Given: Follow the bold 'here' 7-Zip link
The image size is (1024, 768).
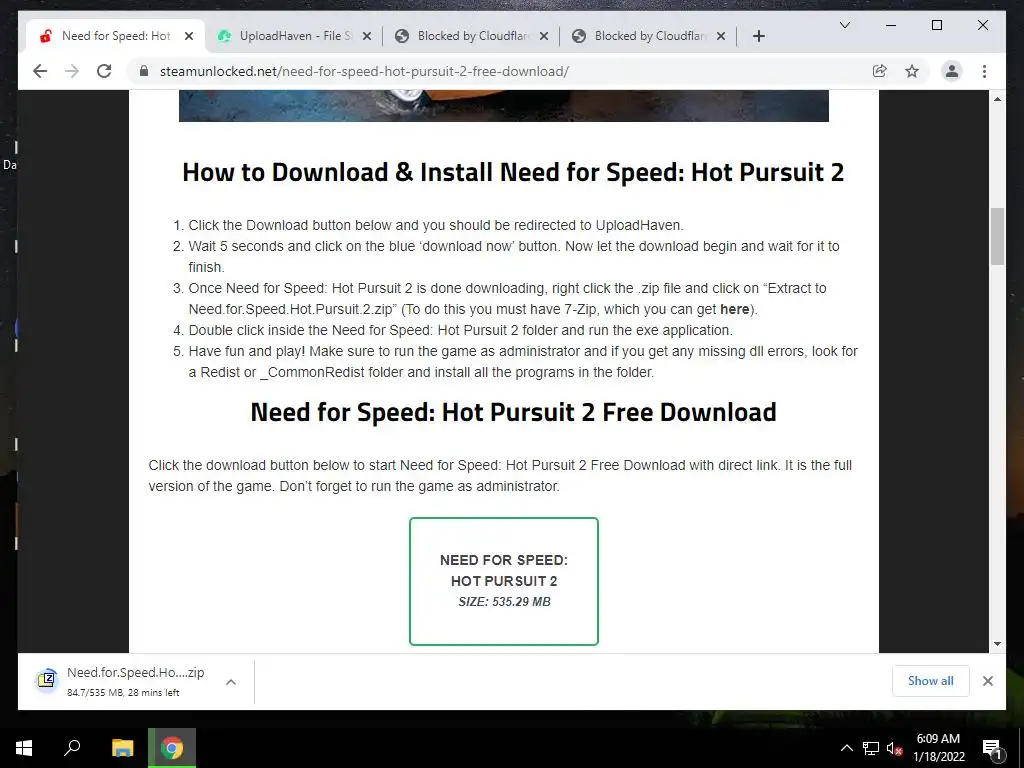Looking at the screenshot, I should tap(735, 309).
